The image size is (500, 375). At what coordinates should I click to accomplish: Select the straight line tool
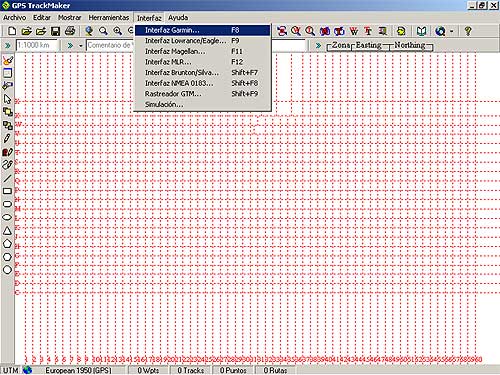coord(7,178)
